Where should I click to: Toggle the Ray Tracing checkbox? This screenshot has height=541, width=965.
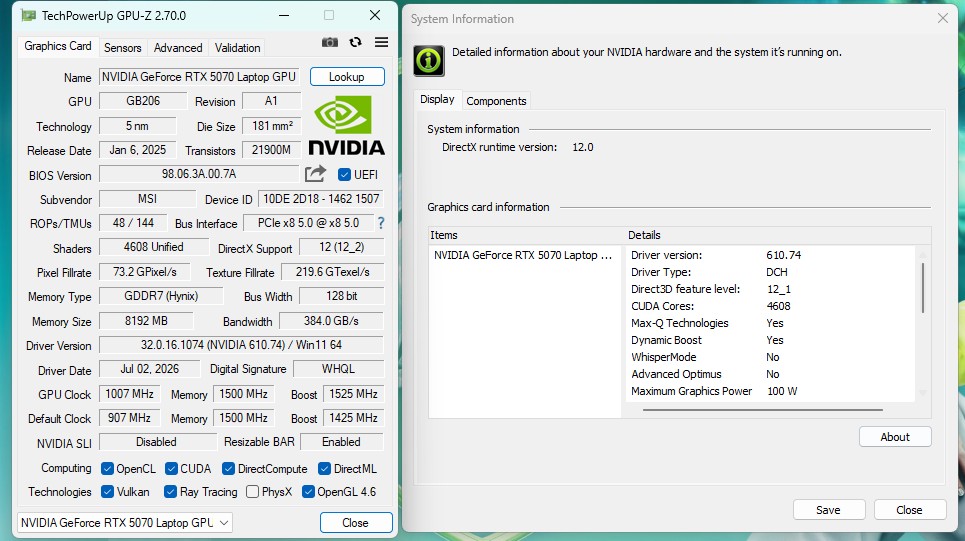(x=170, y=492)
